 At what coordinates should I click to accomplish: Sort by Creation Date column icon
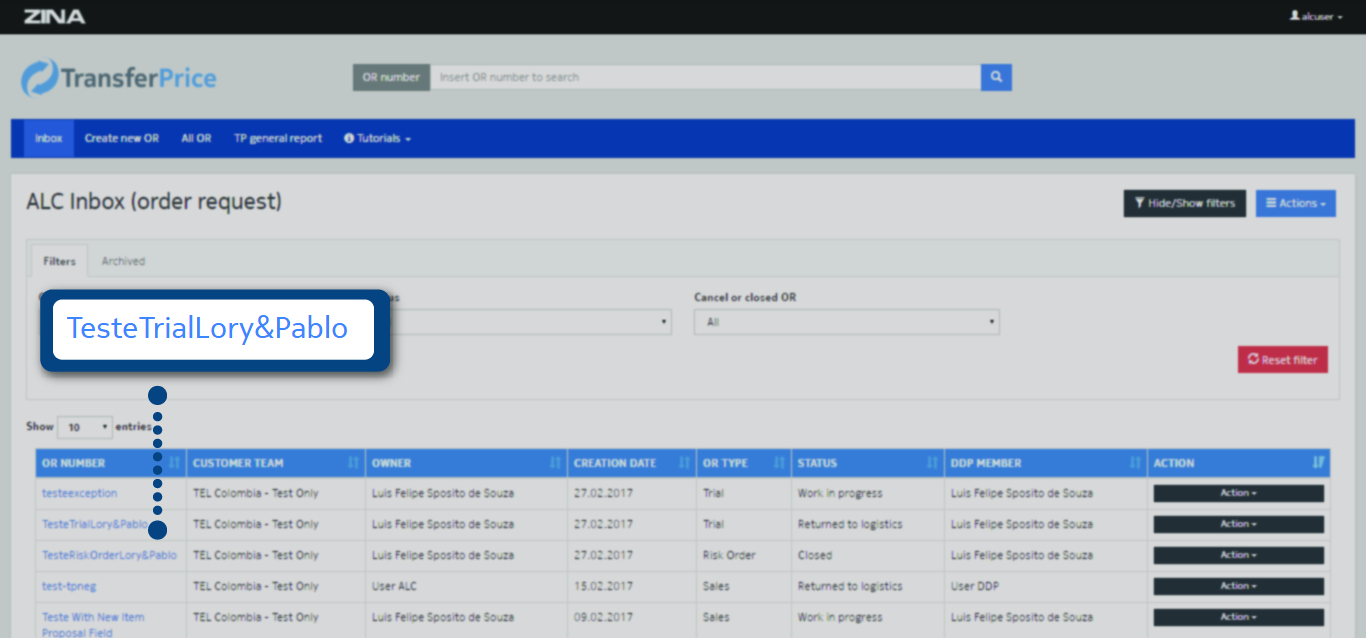(684, 463)
